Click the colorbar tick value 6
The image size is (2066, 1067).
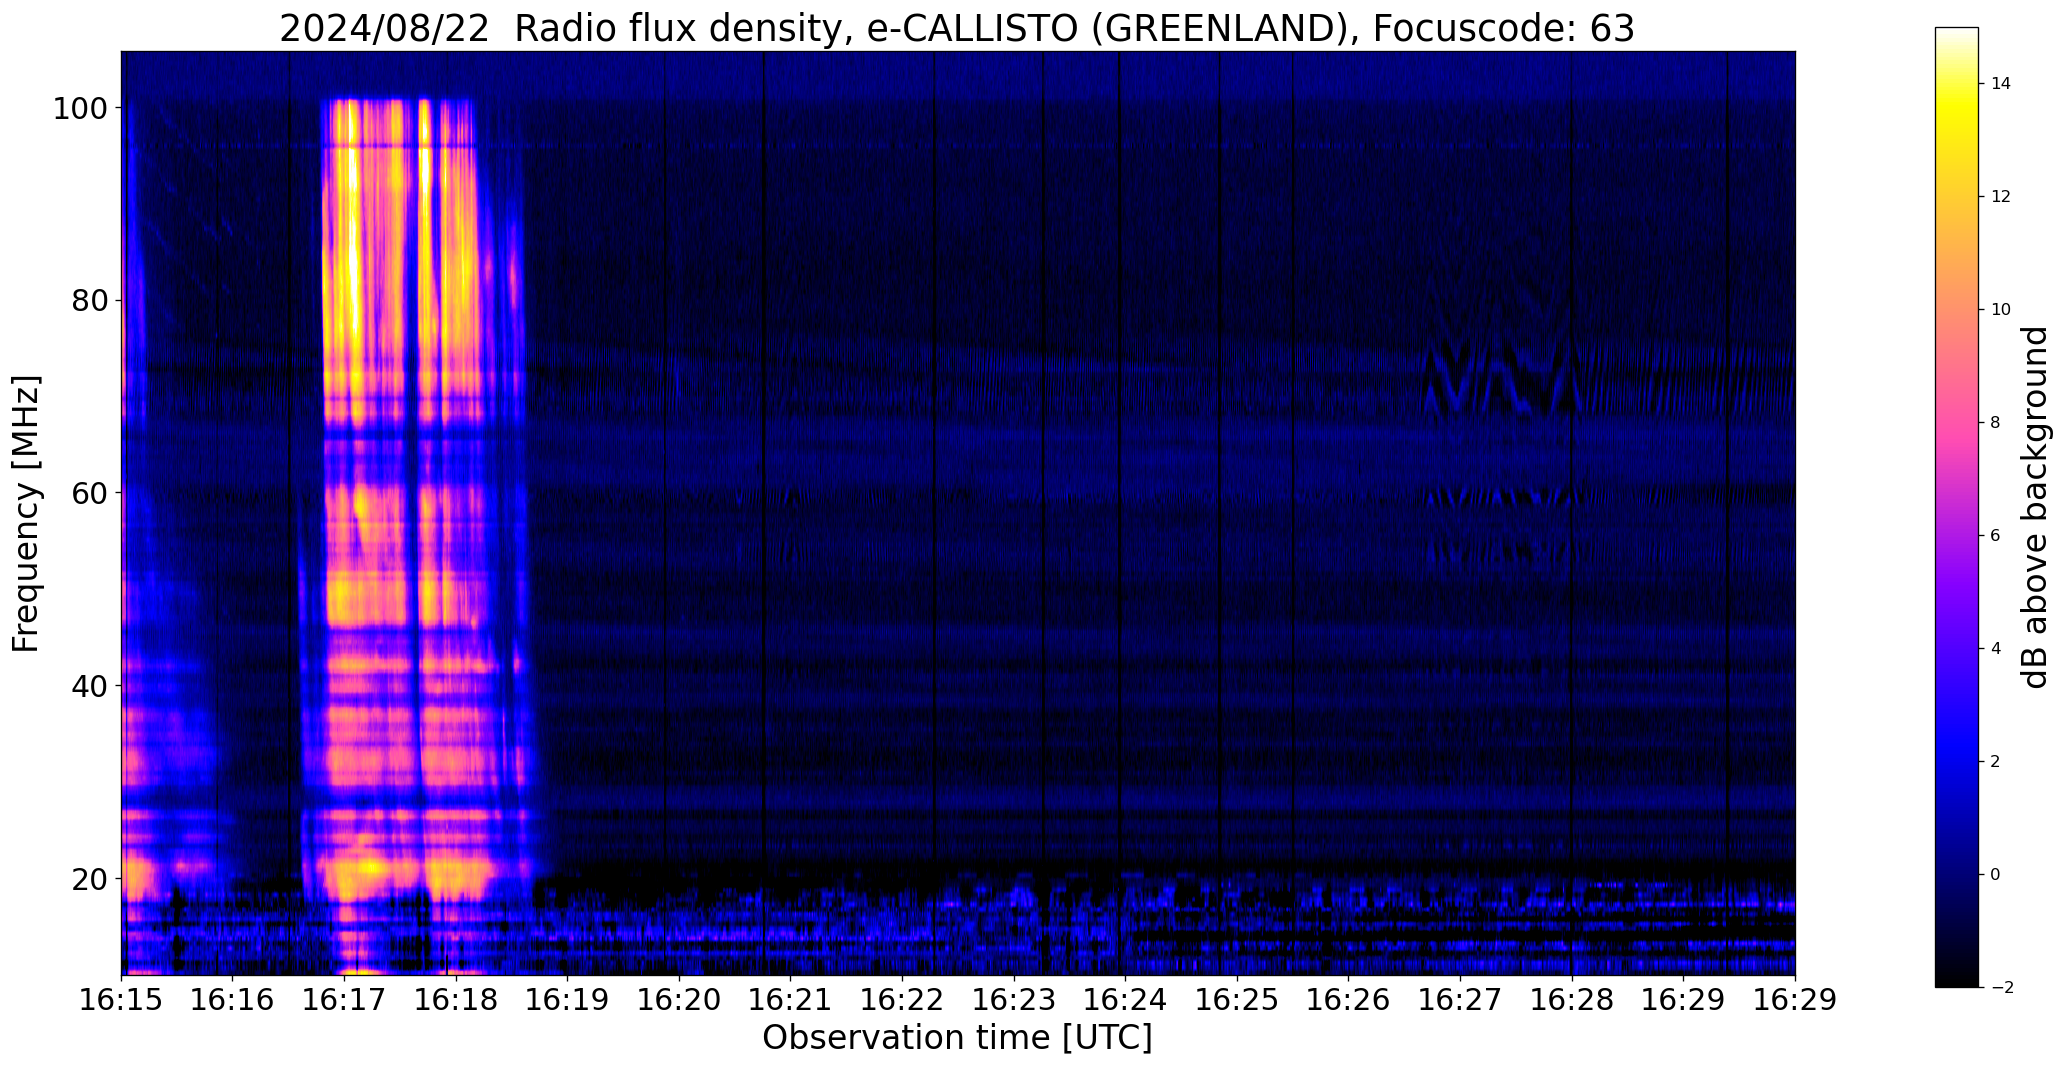(x=1996, y=536)
